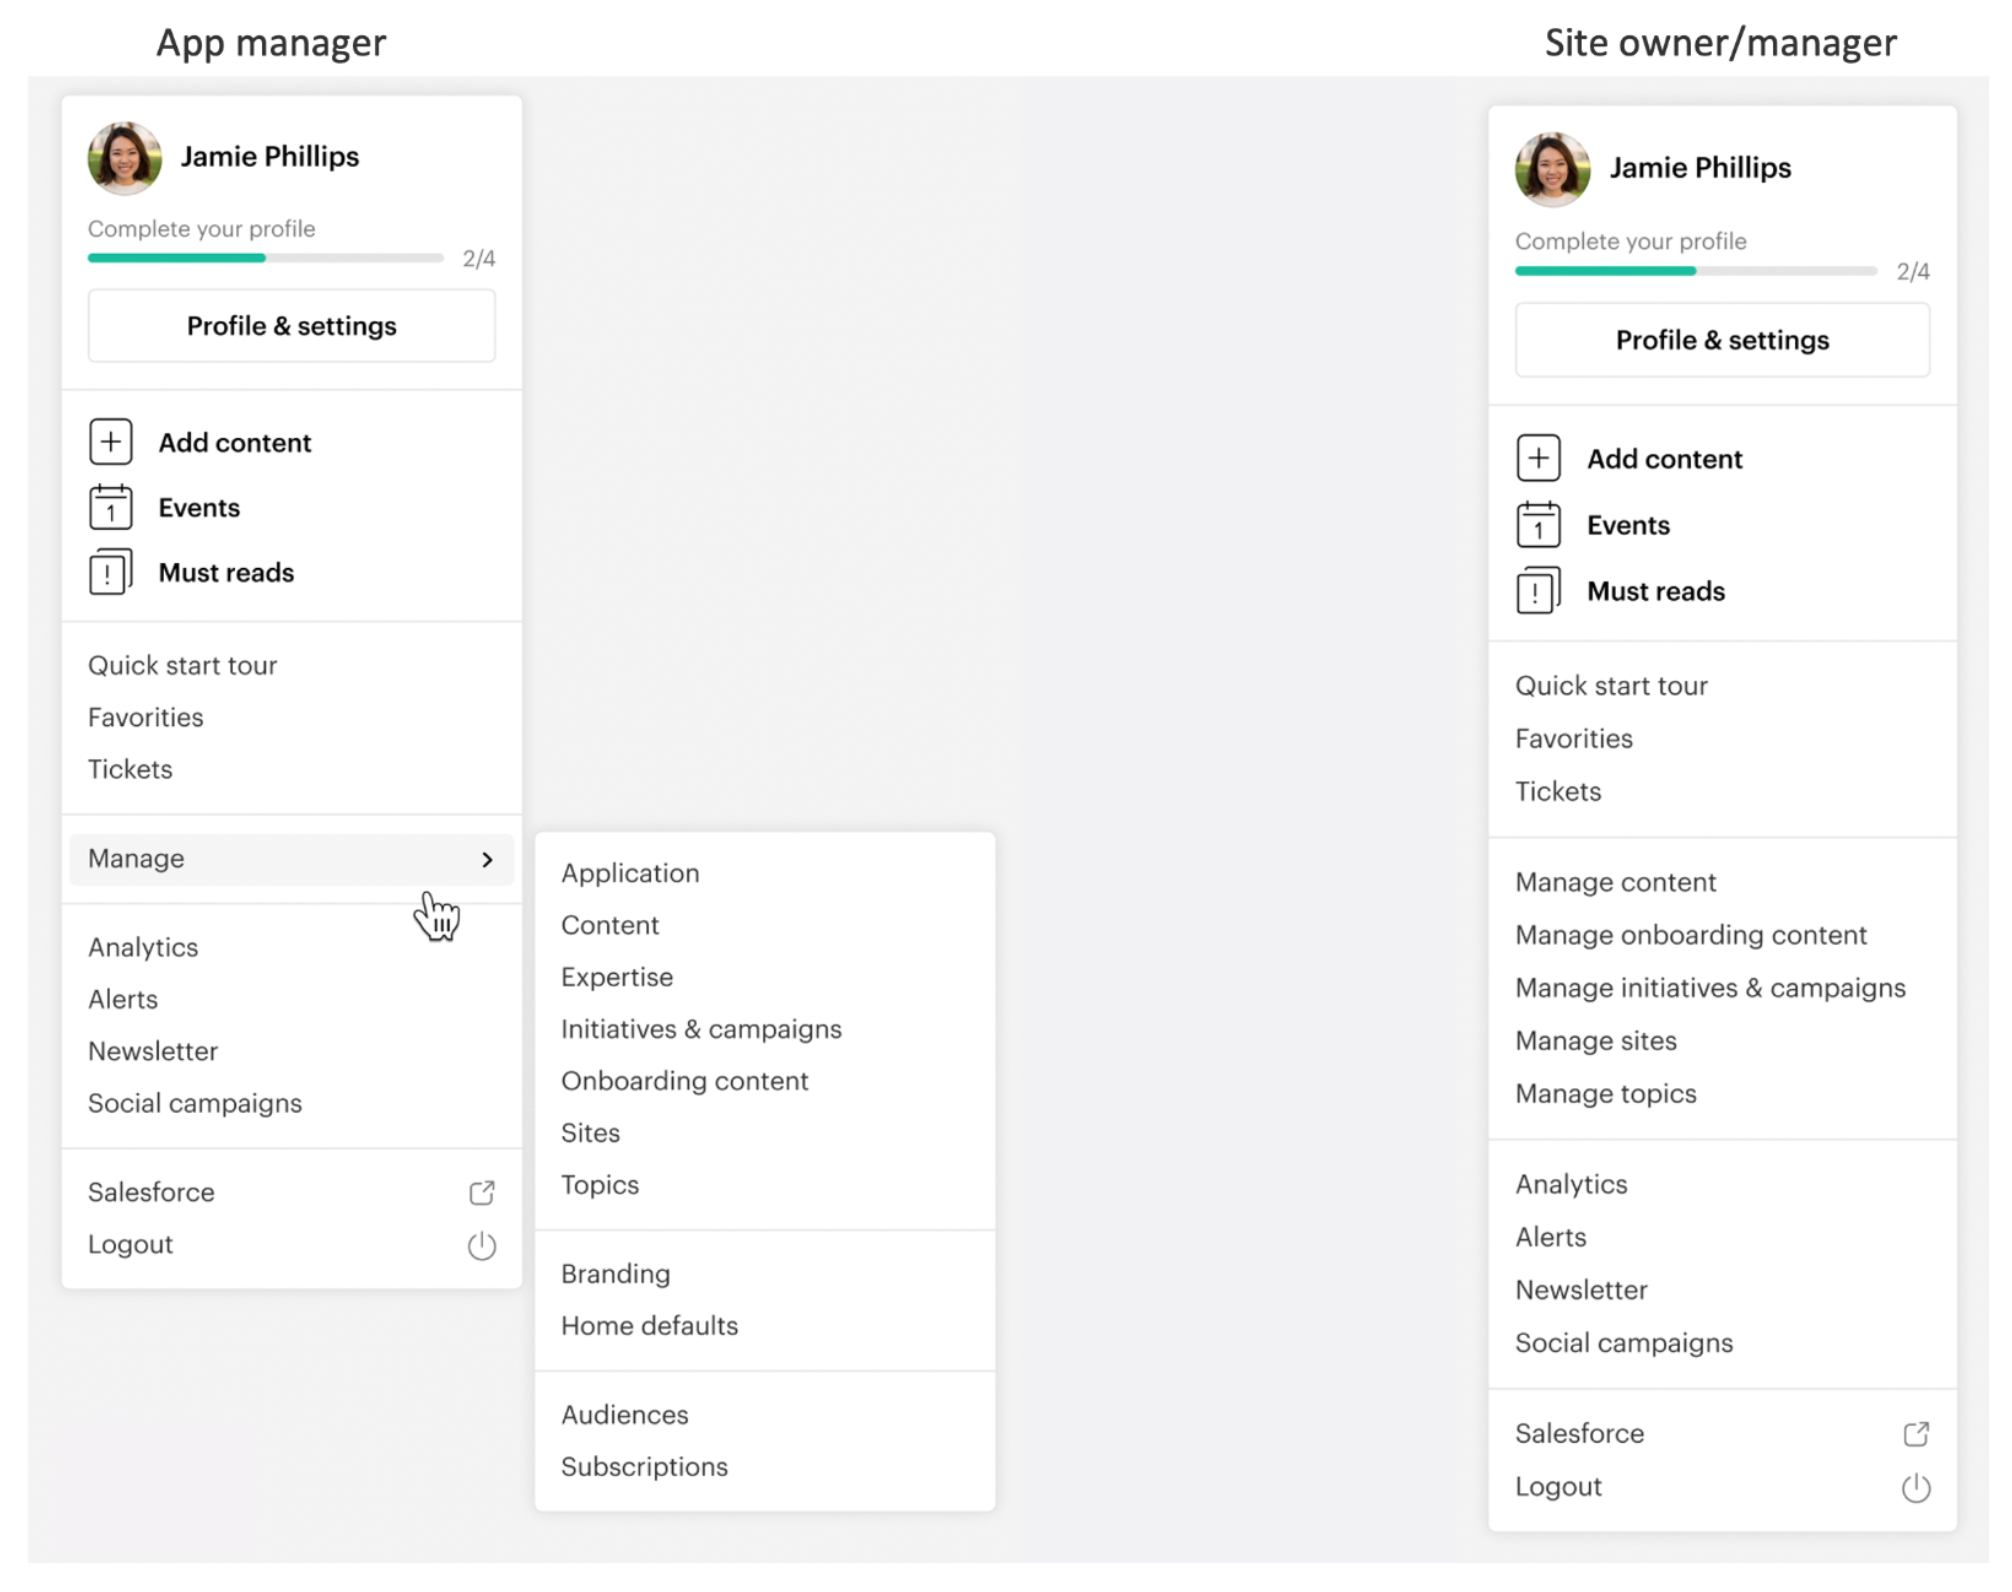This screenshot has width=2012, height=1592.
Task: Click the Logout power icon in Site owner menu
Action: (1915, 1487)
